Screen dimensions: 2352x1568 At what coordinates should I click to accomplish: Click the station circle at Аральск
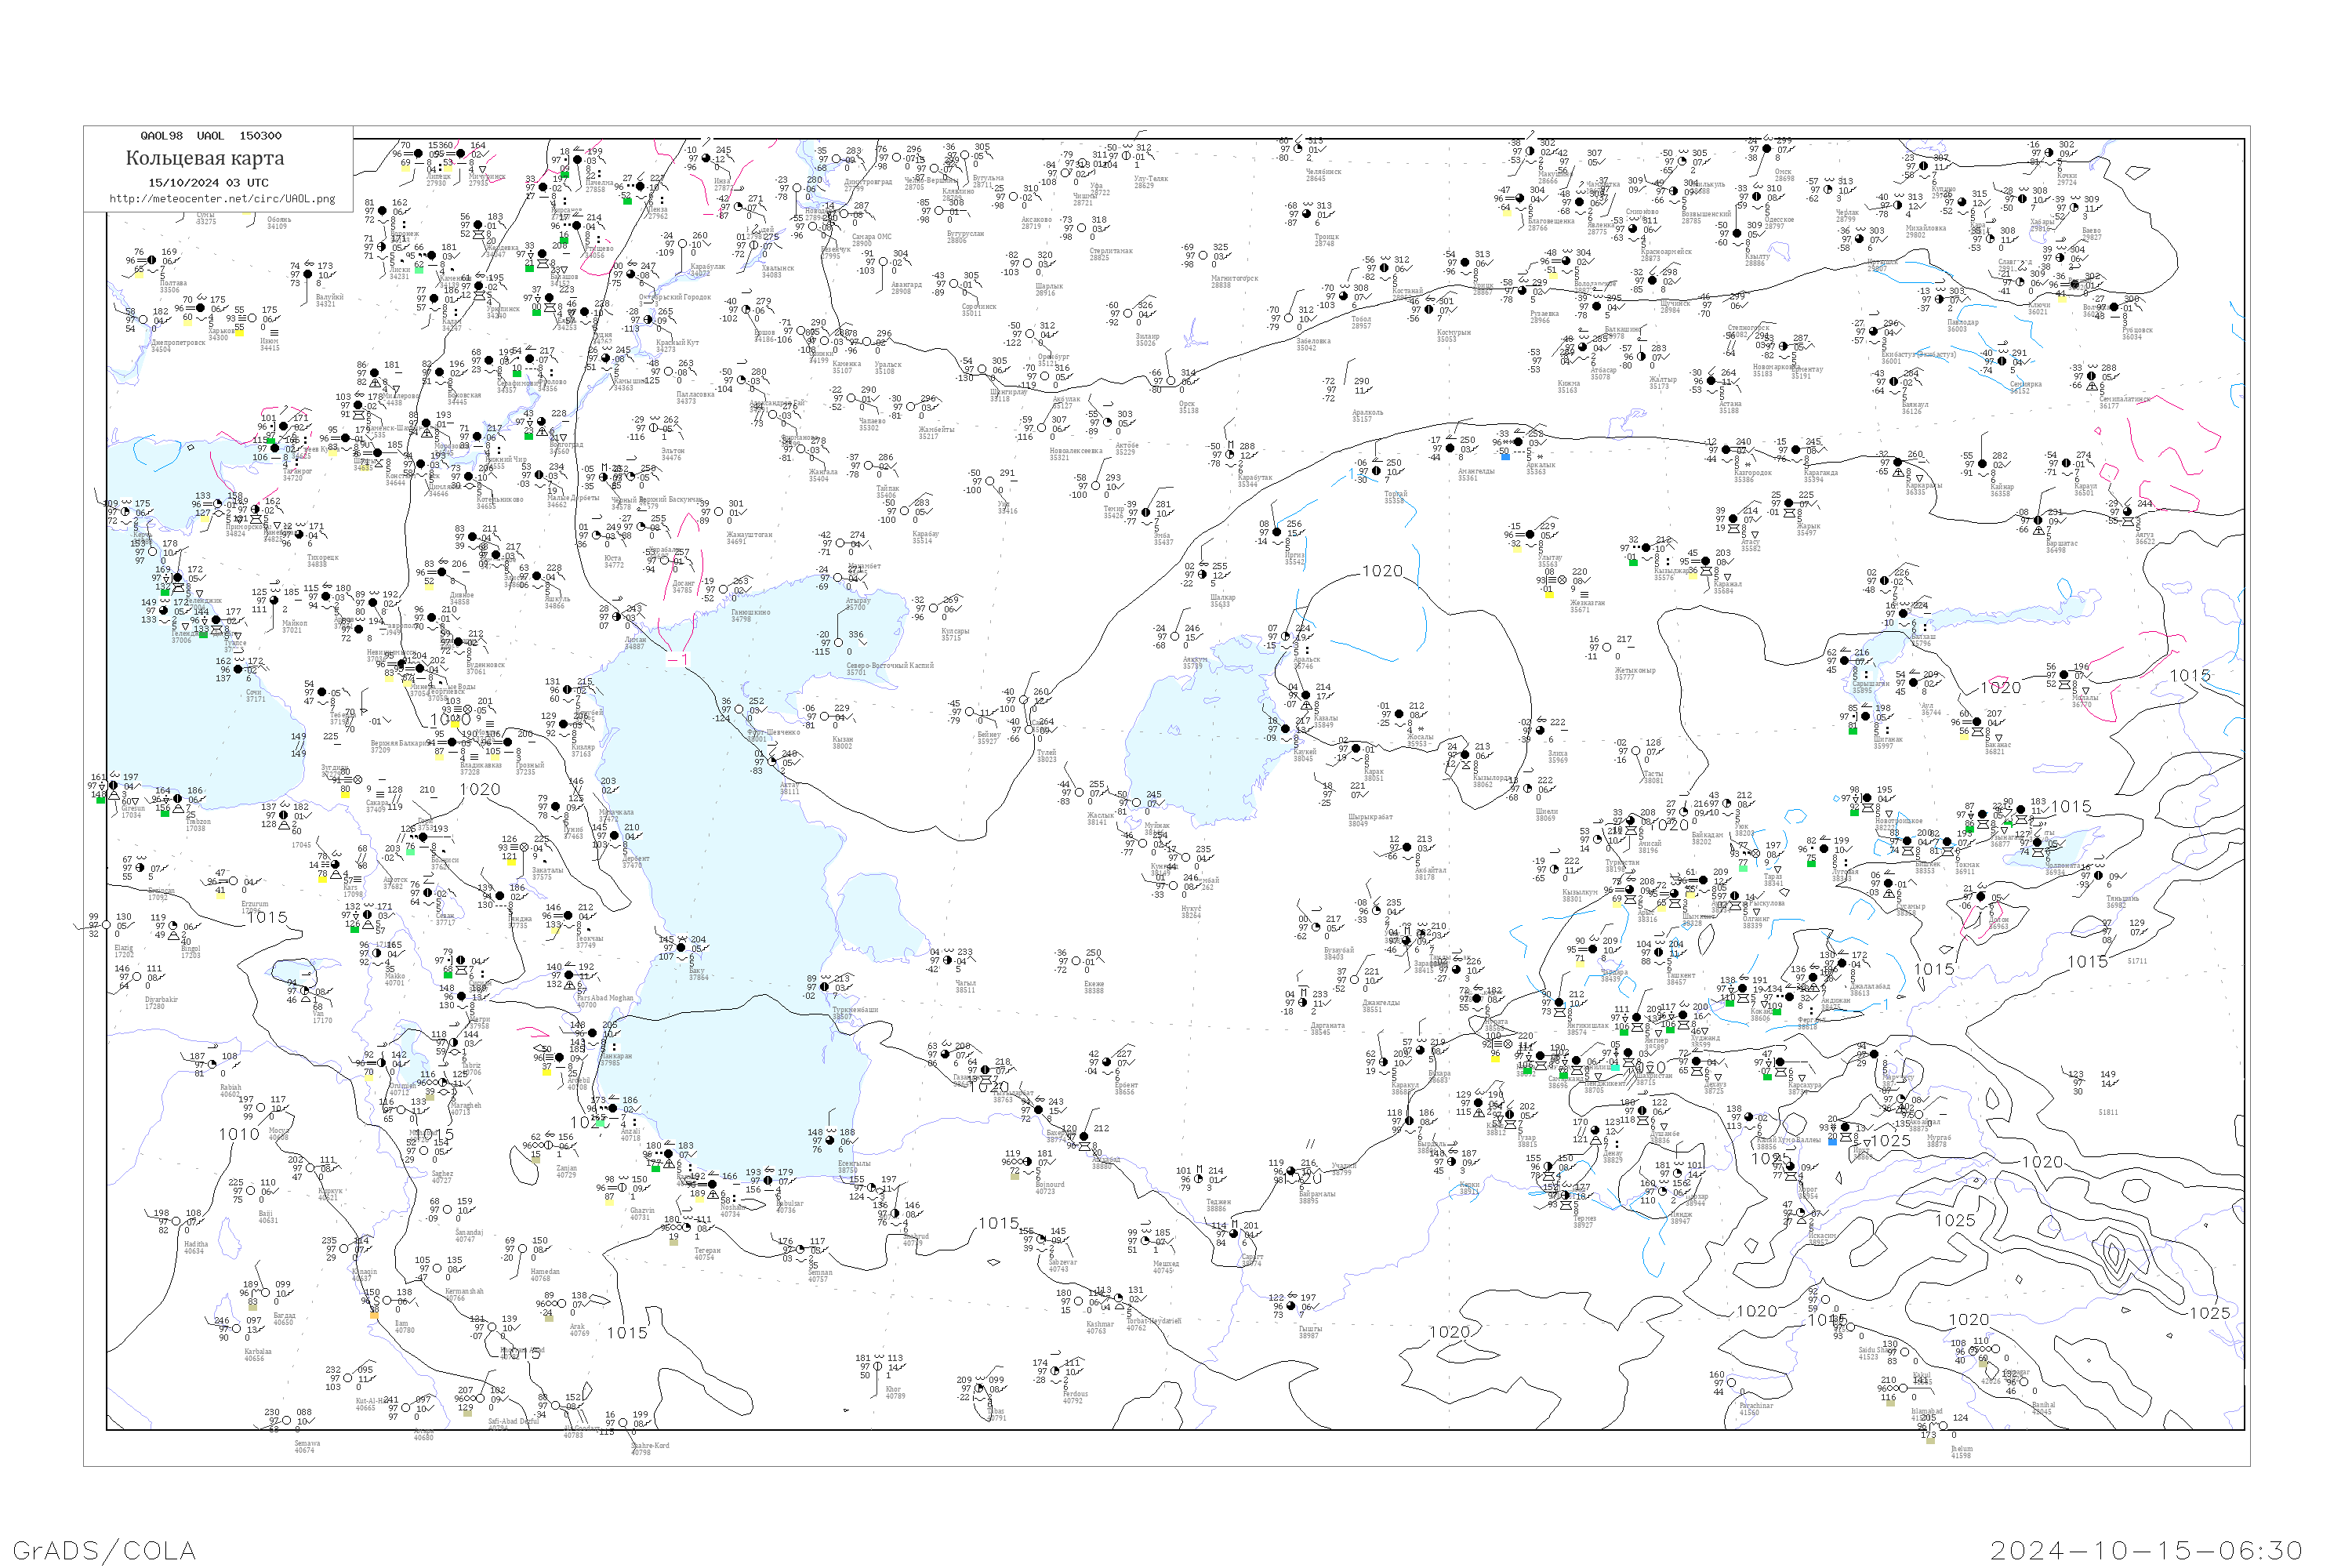point(1285,636)
